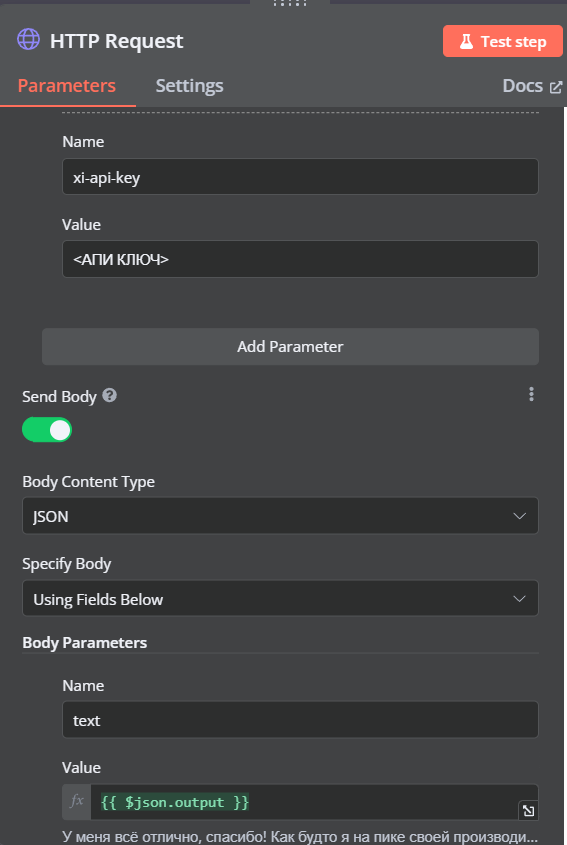
Task: Click the flask icon on Test step
Action: point(466,41)
